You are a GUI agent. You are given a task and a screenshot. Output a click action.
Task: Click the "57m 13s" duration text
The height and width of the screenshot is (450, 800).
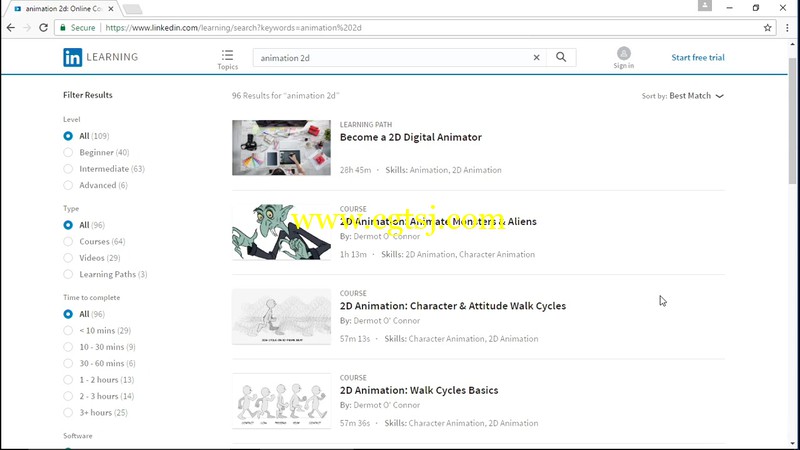click(355, 338)
